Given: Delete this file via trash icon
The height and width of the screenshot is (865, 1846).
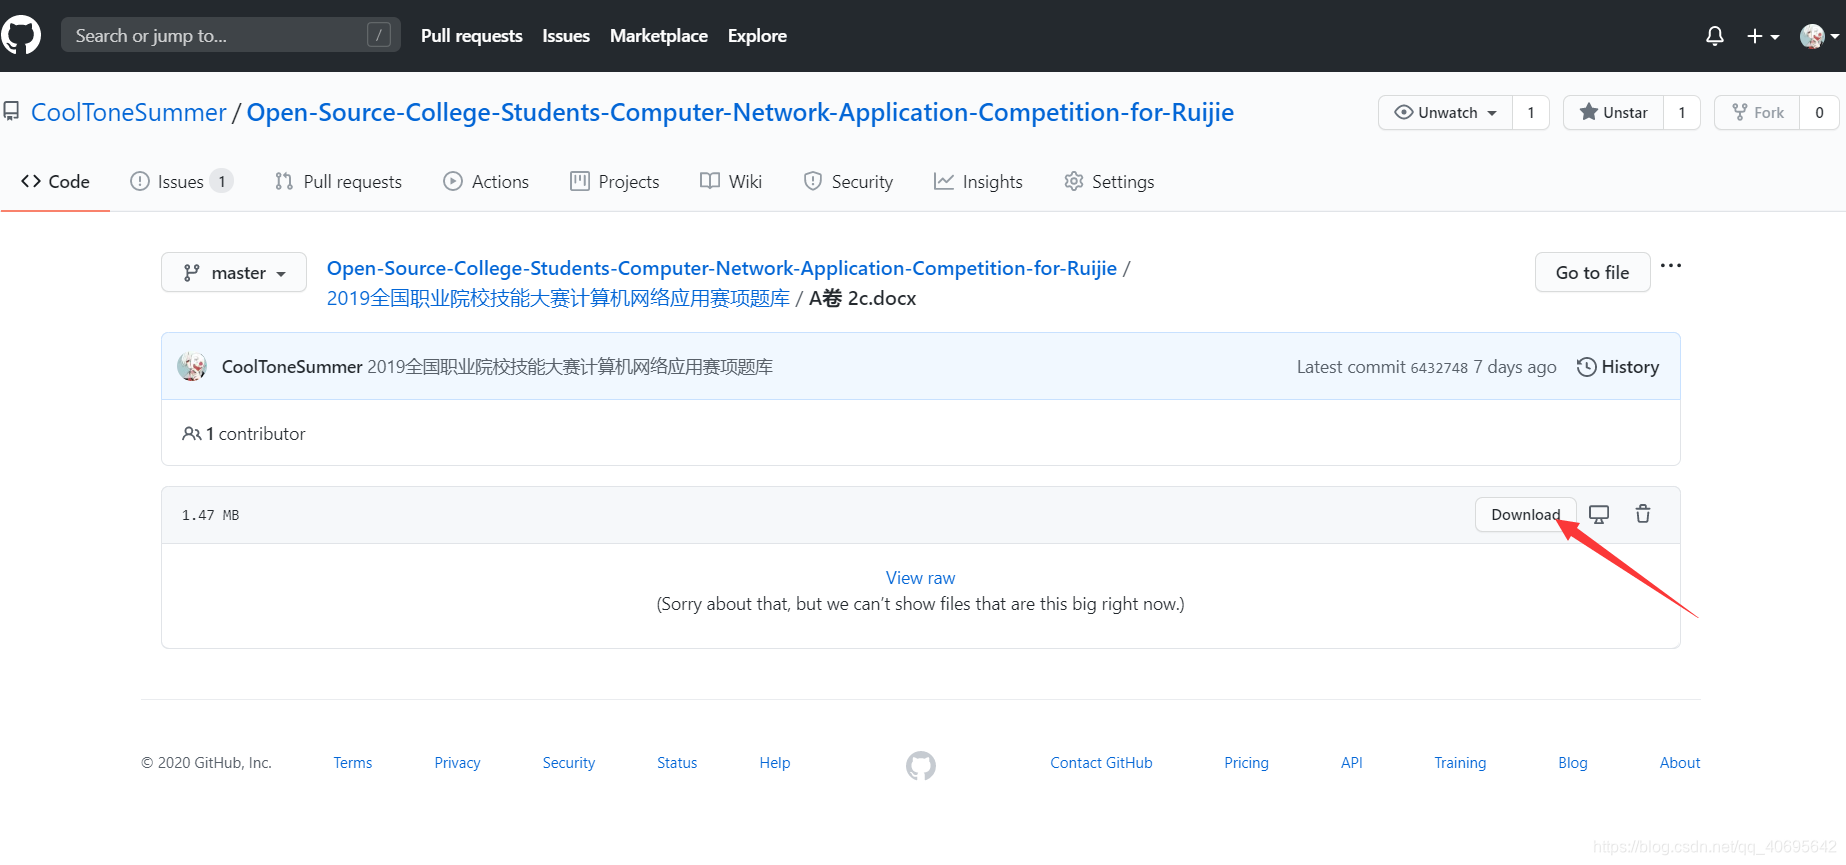Looking at the screenshot, I should [x=1643, y=514].
